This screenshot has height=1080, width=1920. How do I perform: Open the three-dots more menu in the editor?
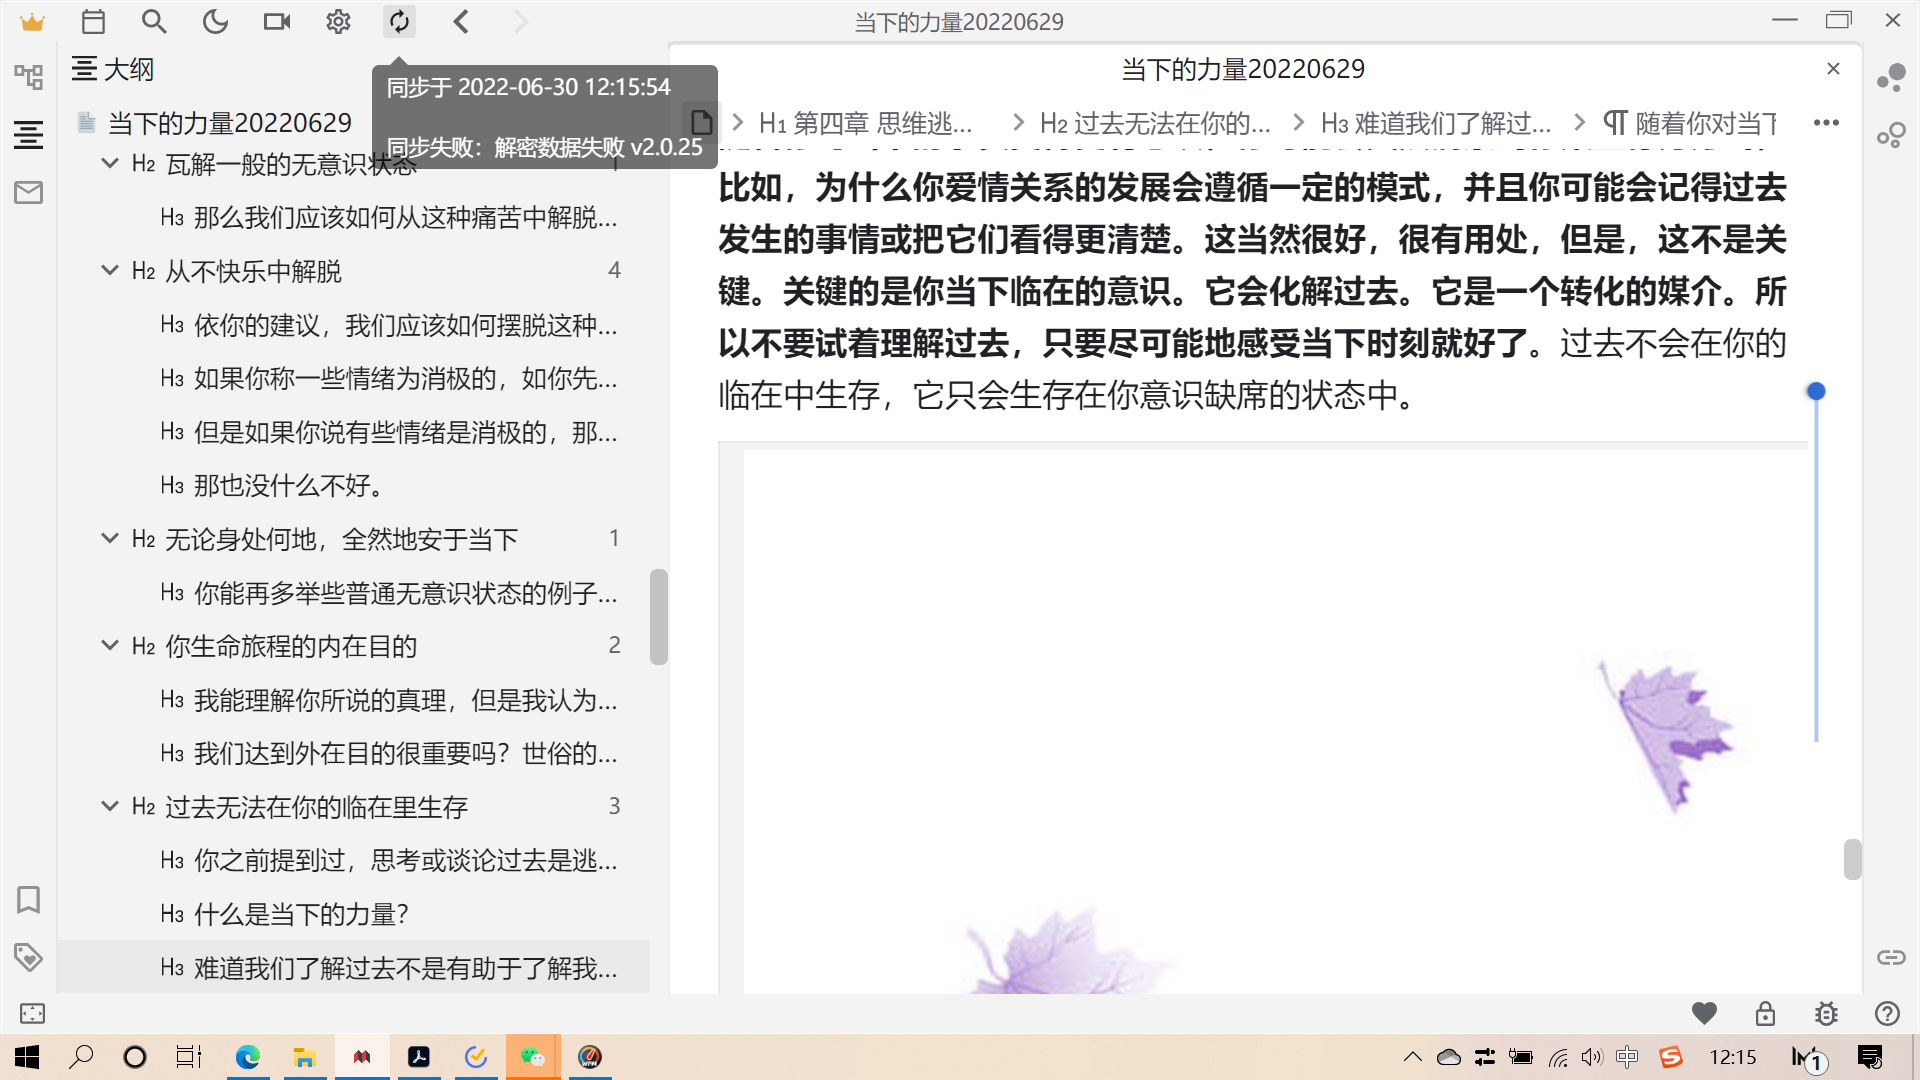pos(1826,123)
